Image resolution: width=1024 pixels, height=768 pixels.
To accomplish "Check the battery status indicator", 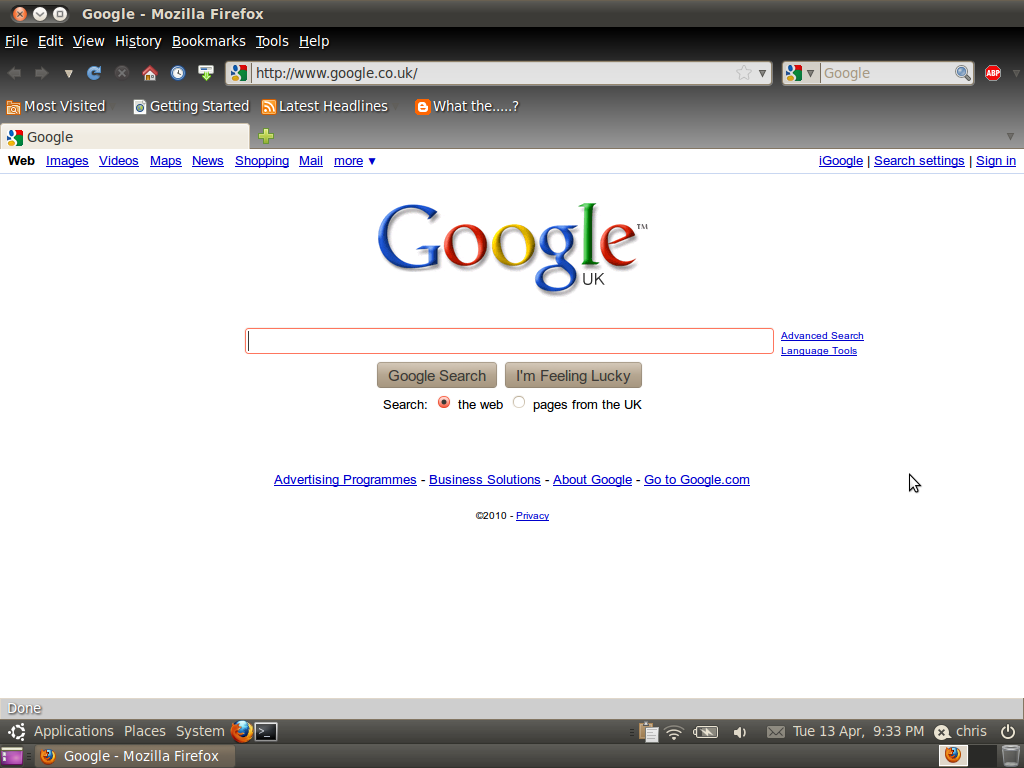I will (x=705, y=732).
